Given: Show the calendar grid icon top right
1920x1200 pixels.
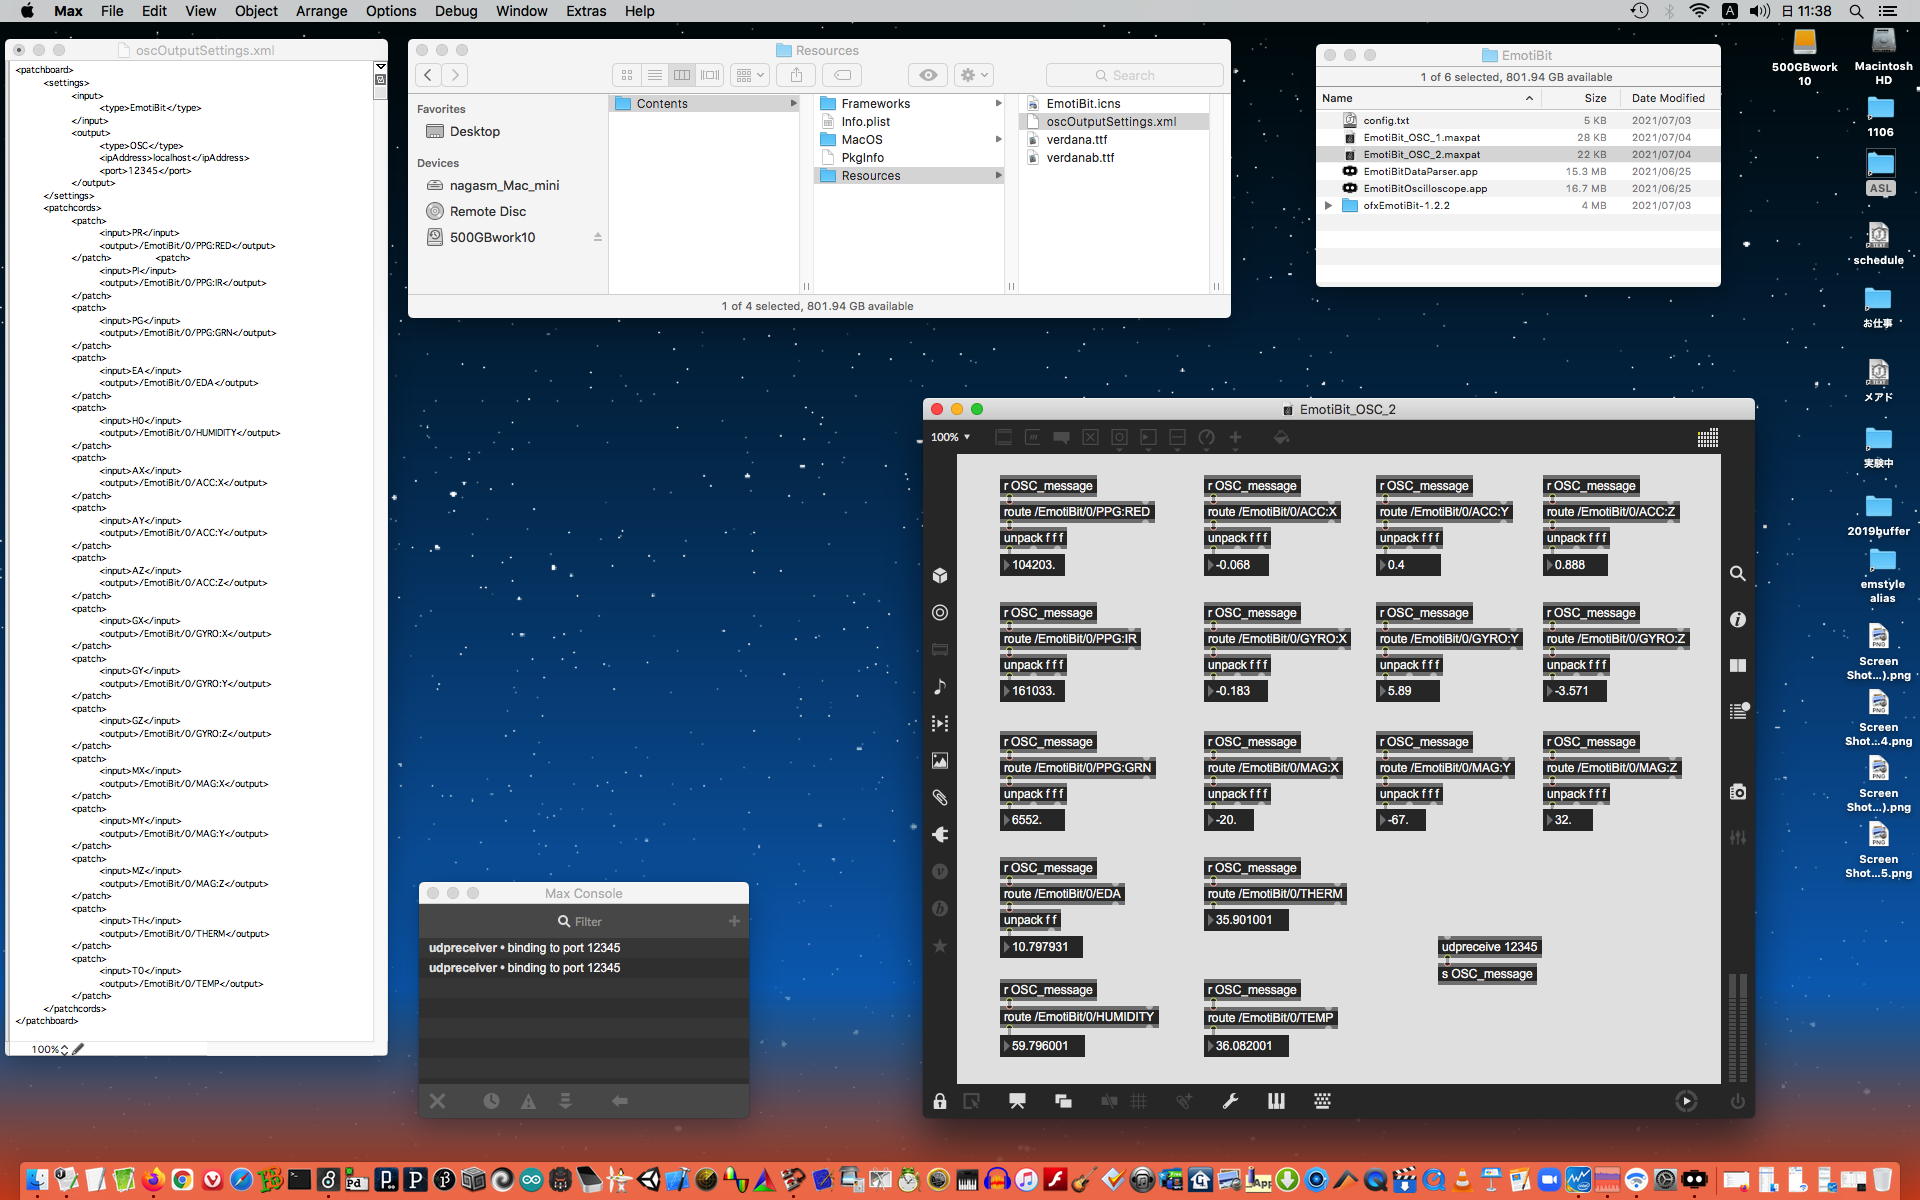Looking at the screenshot, I should coord(1708,438).
